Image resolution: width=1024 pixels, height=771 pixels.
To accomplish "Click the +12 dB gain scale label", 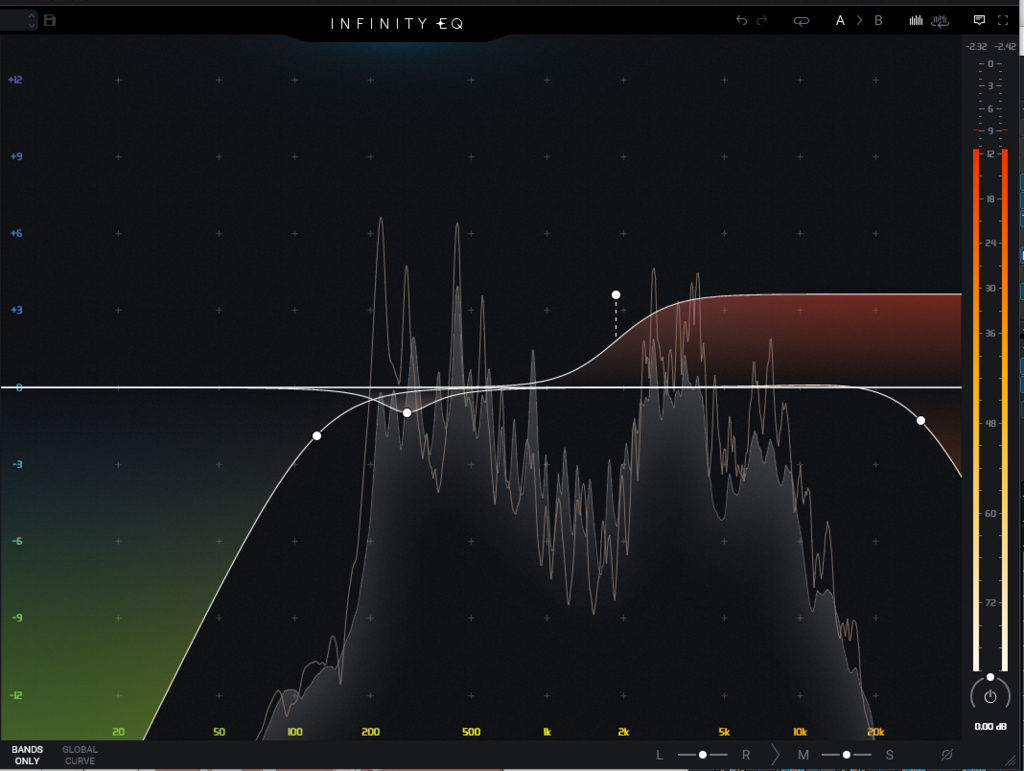I will coord(15,80).
